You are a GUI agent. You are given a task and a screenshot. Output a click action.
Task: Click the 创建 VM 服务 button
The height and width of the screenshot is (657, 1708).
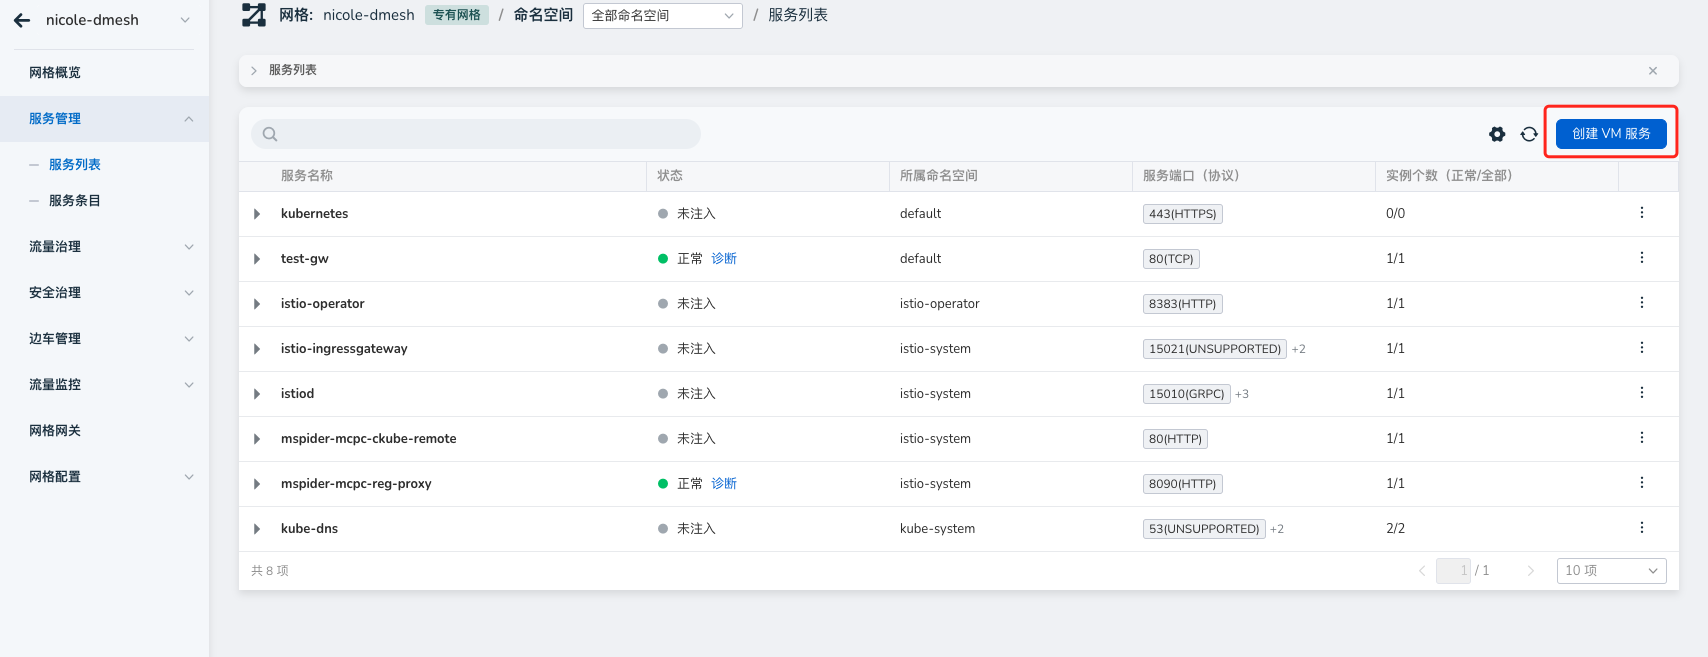1610,134
